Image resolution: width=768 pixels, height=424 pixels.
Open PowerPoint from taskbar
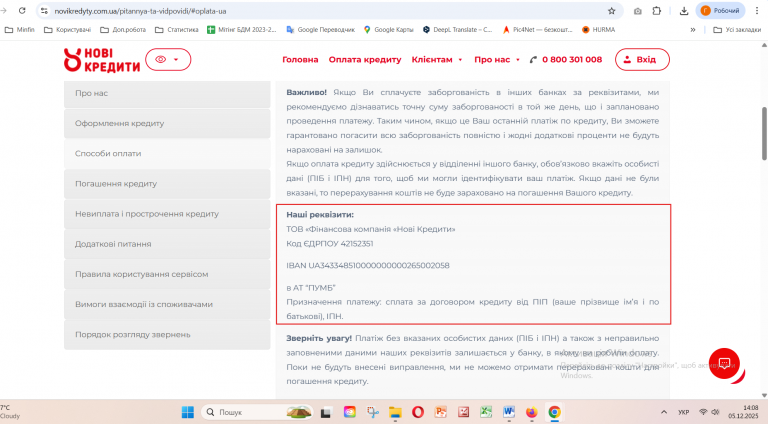(440, 412)
